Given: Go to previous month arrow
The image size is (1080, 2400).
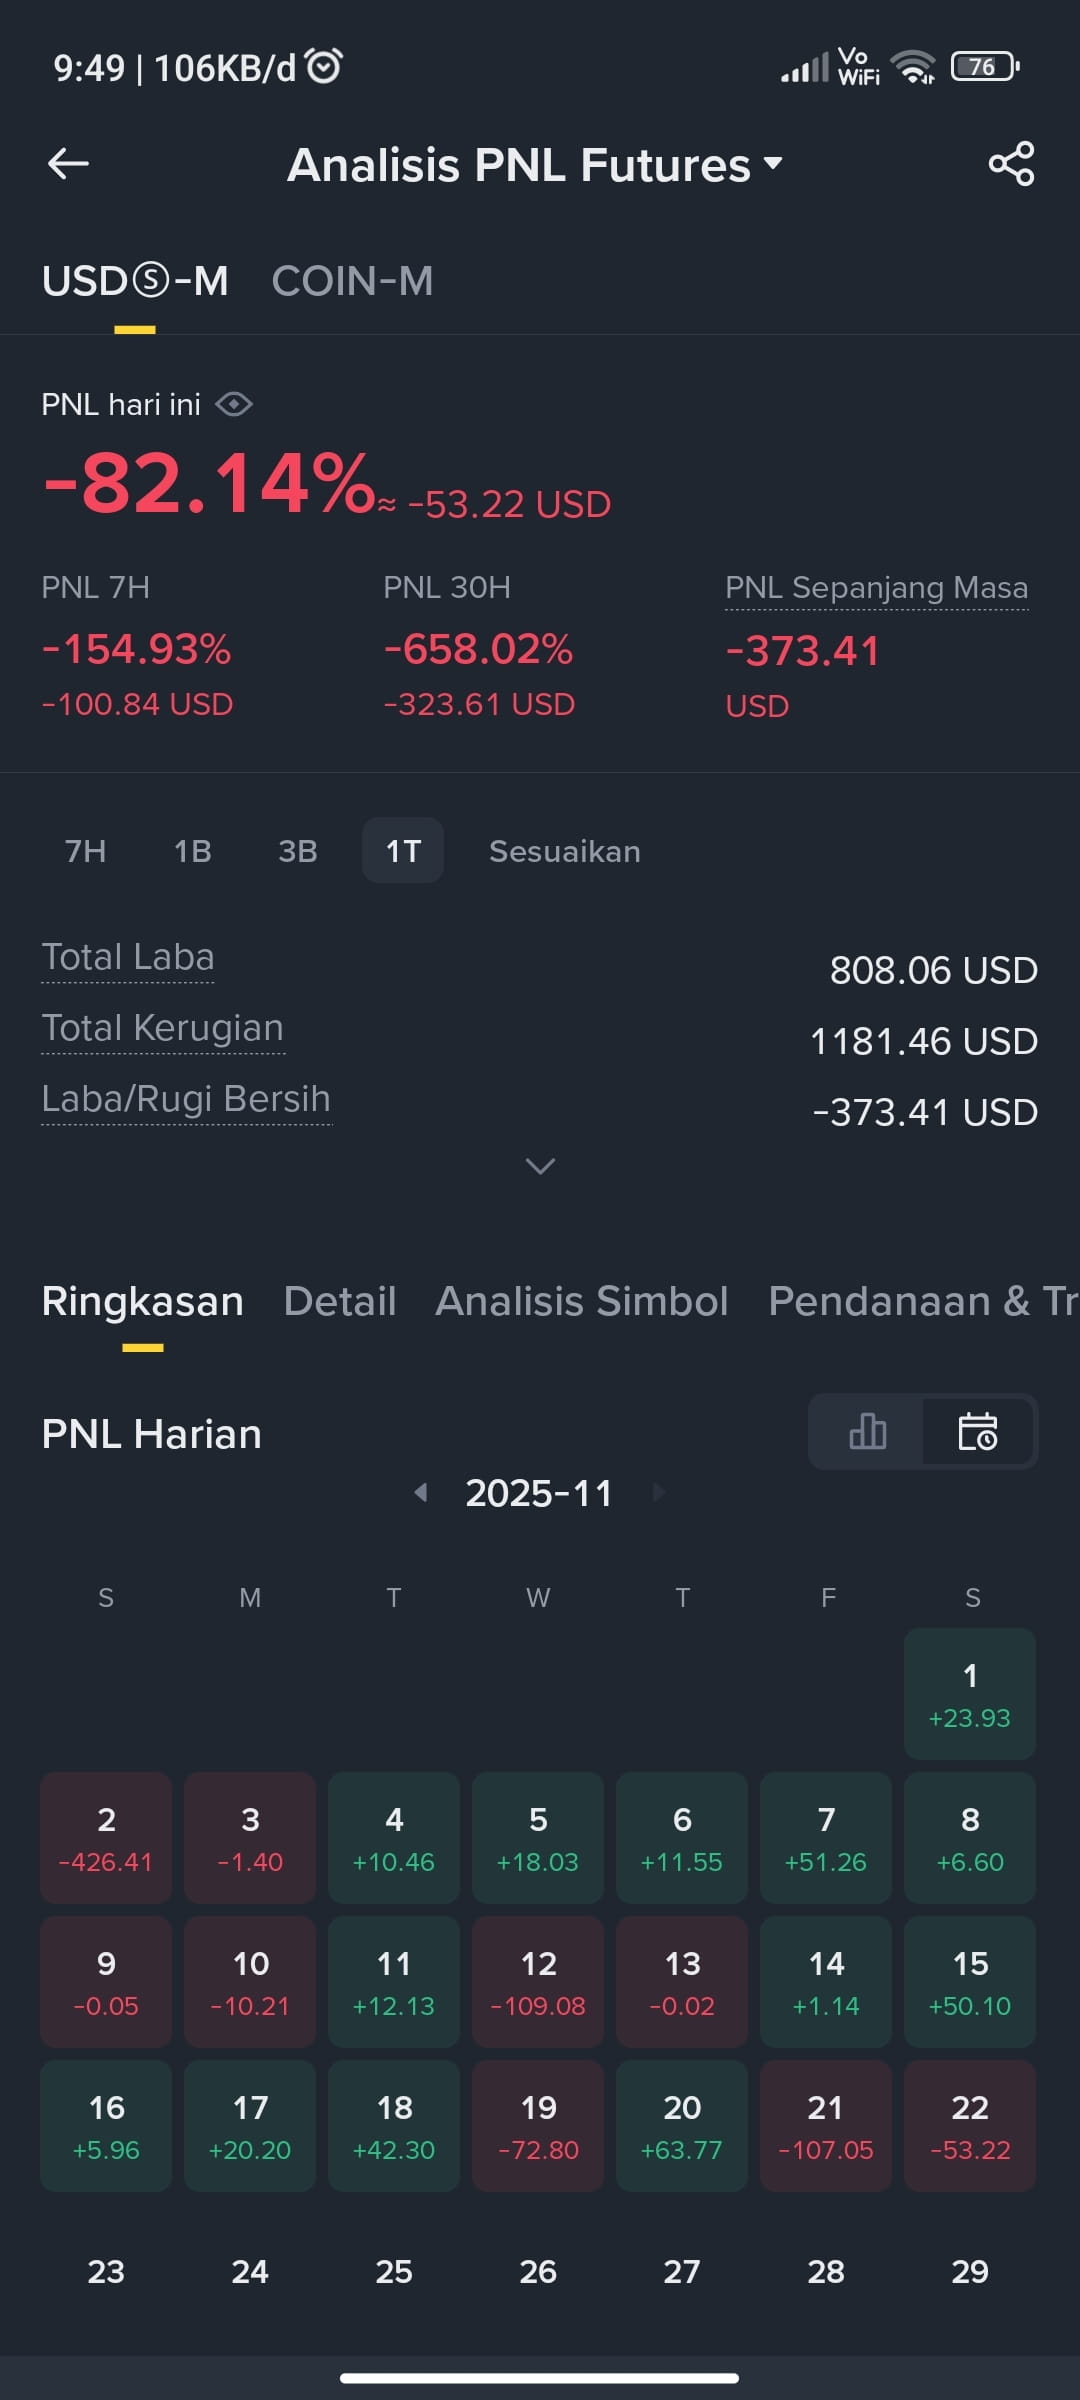Looking at the screenshot, I should coord(421,1493).
